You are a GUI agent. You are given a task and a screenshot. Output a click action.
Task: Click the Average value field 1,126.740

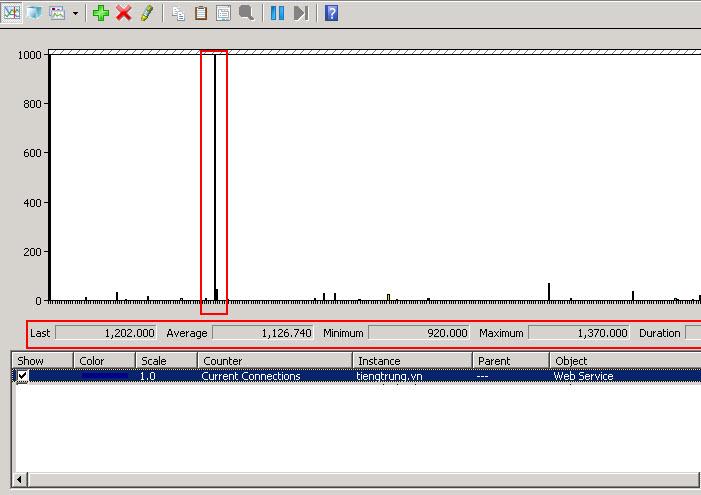pyautogui.click(x=263, y=333)
